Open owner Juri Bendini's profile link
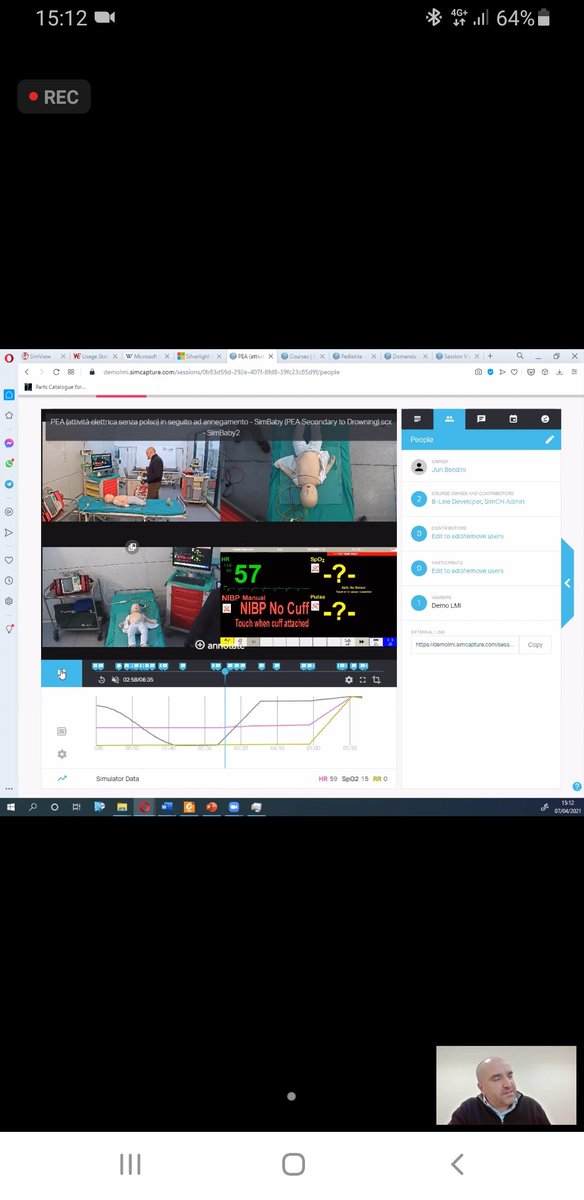Viewport: 584px width, 1200px height. [447, 469]
